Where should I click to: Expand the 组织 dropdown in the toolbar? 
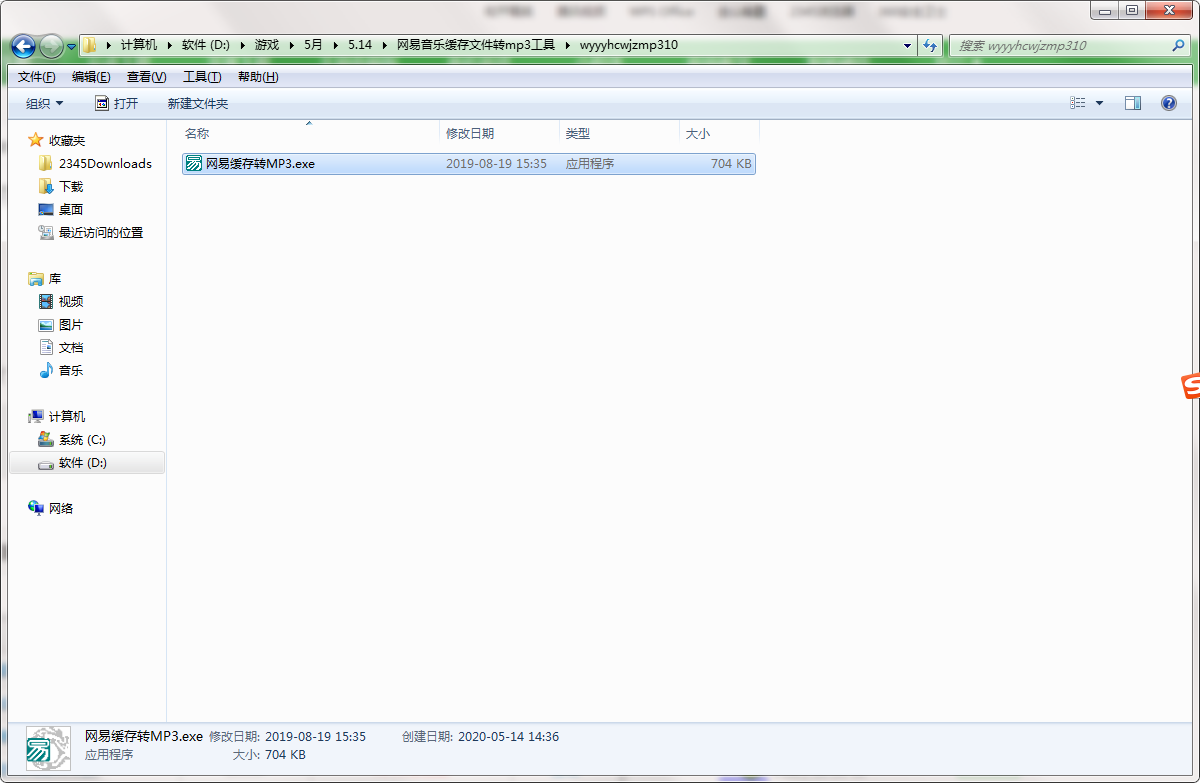tap(44, 103)
